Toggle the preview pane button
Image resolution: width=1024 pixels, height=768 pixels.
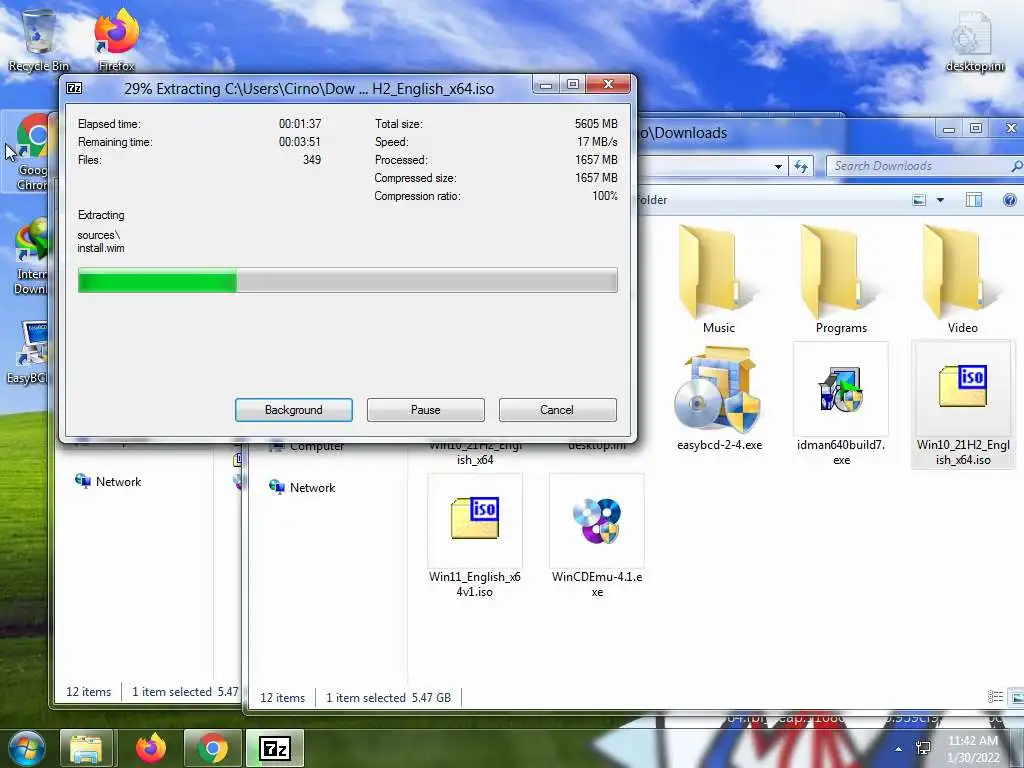pyautogui.click(x=974, y=200)
